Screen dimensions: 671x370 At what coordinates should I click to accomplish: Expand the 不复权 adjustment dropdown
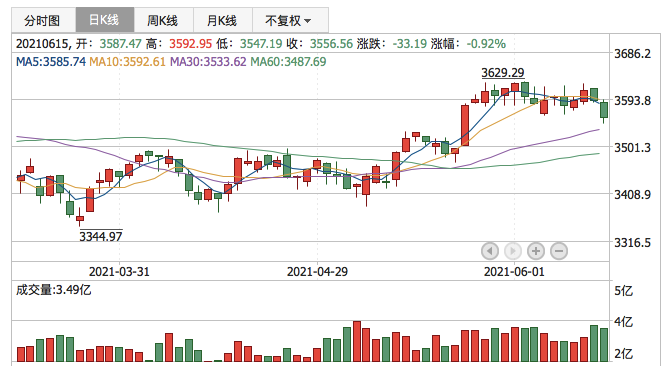coord(290,20)
